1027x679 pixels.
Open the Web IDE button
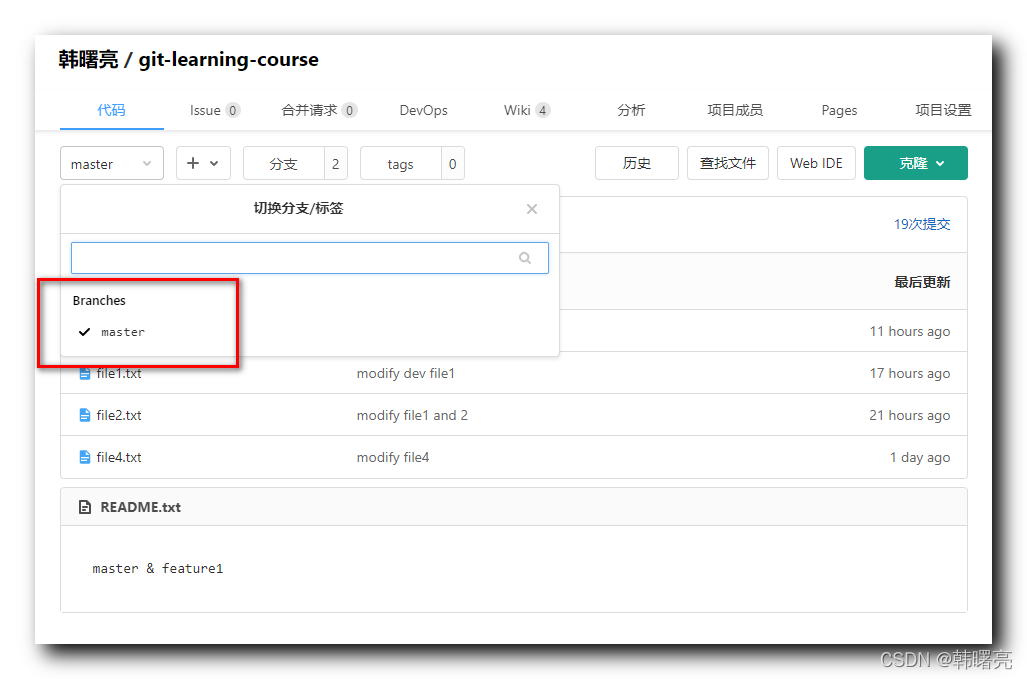816,163
